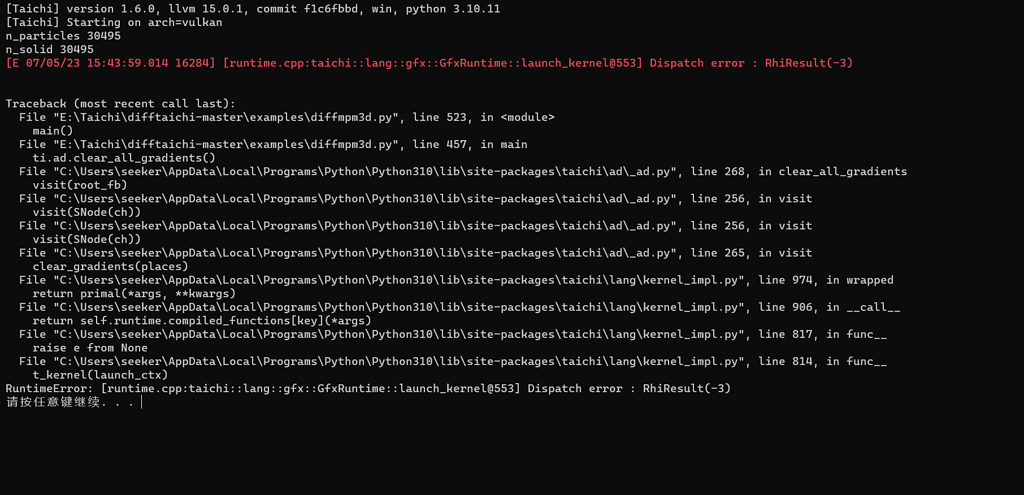Image resolution: width=1024 pixels, height=495 pixels.
Task: Click 'return primal(*args, **kwargs)' line
Action: (134, 294)
